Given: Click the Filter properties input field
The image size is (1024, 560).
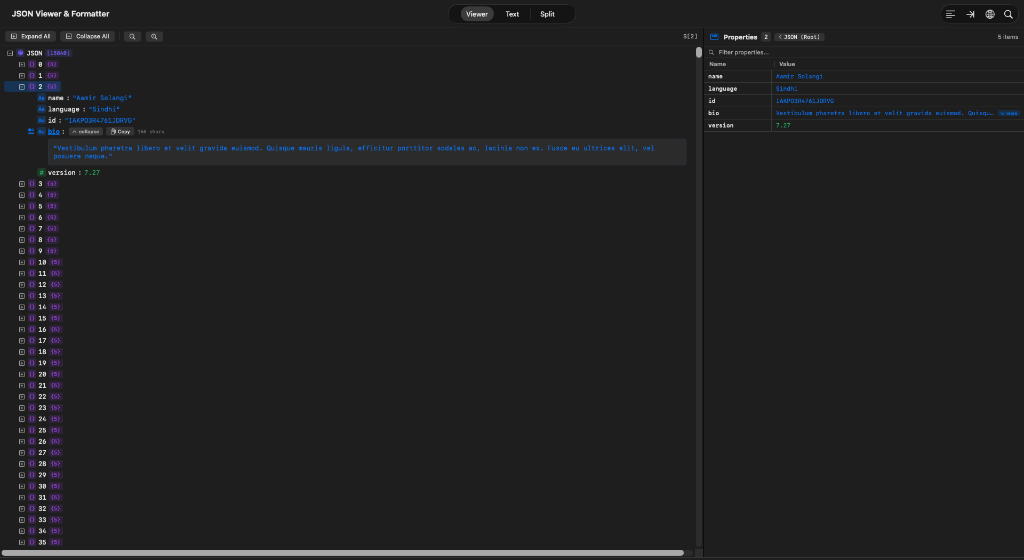Looking at the screenshot, I should (x=863, y=52).
